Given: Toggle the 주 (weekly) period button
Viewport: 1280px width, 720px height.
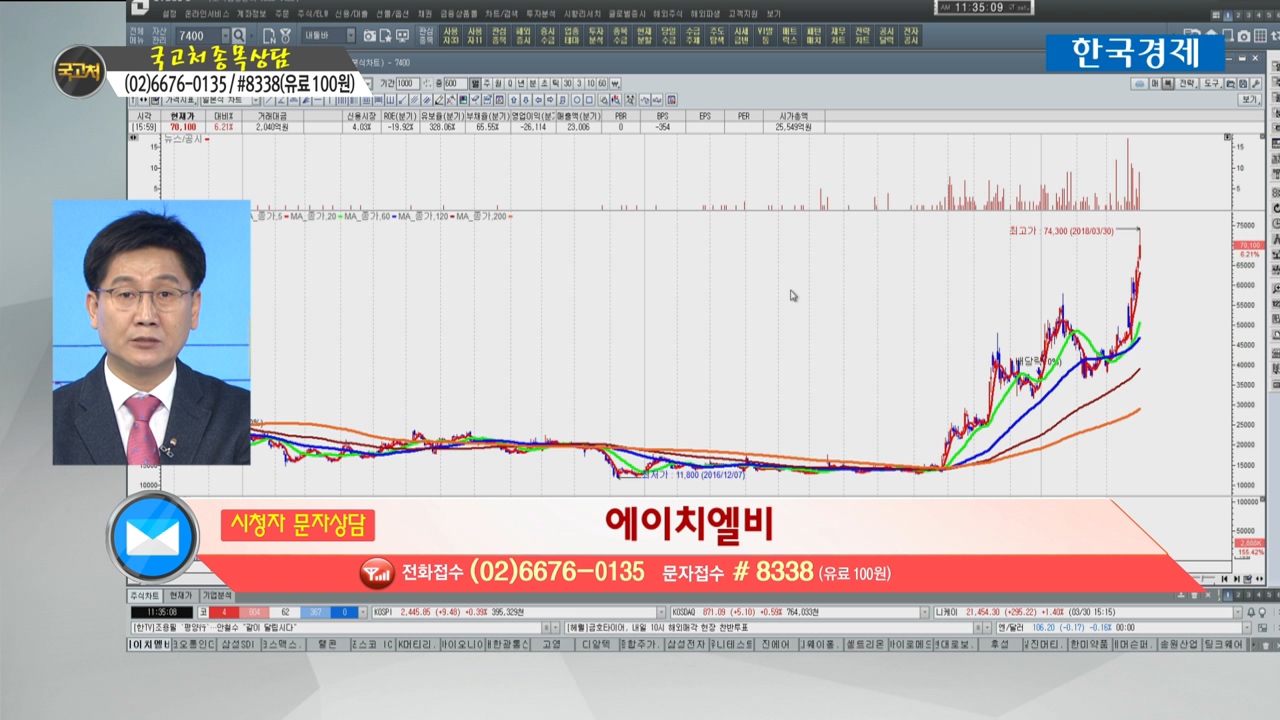Looking at the screenshot, I should click(485, 84).
